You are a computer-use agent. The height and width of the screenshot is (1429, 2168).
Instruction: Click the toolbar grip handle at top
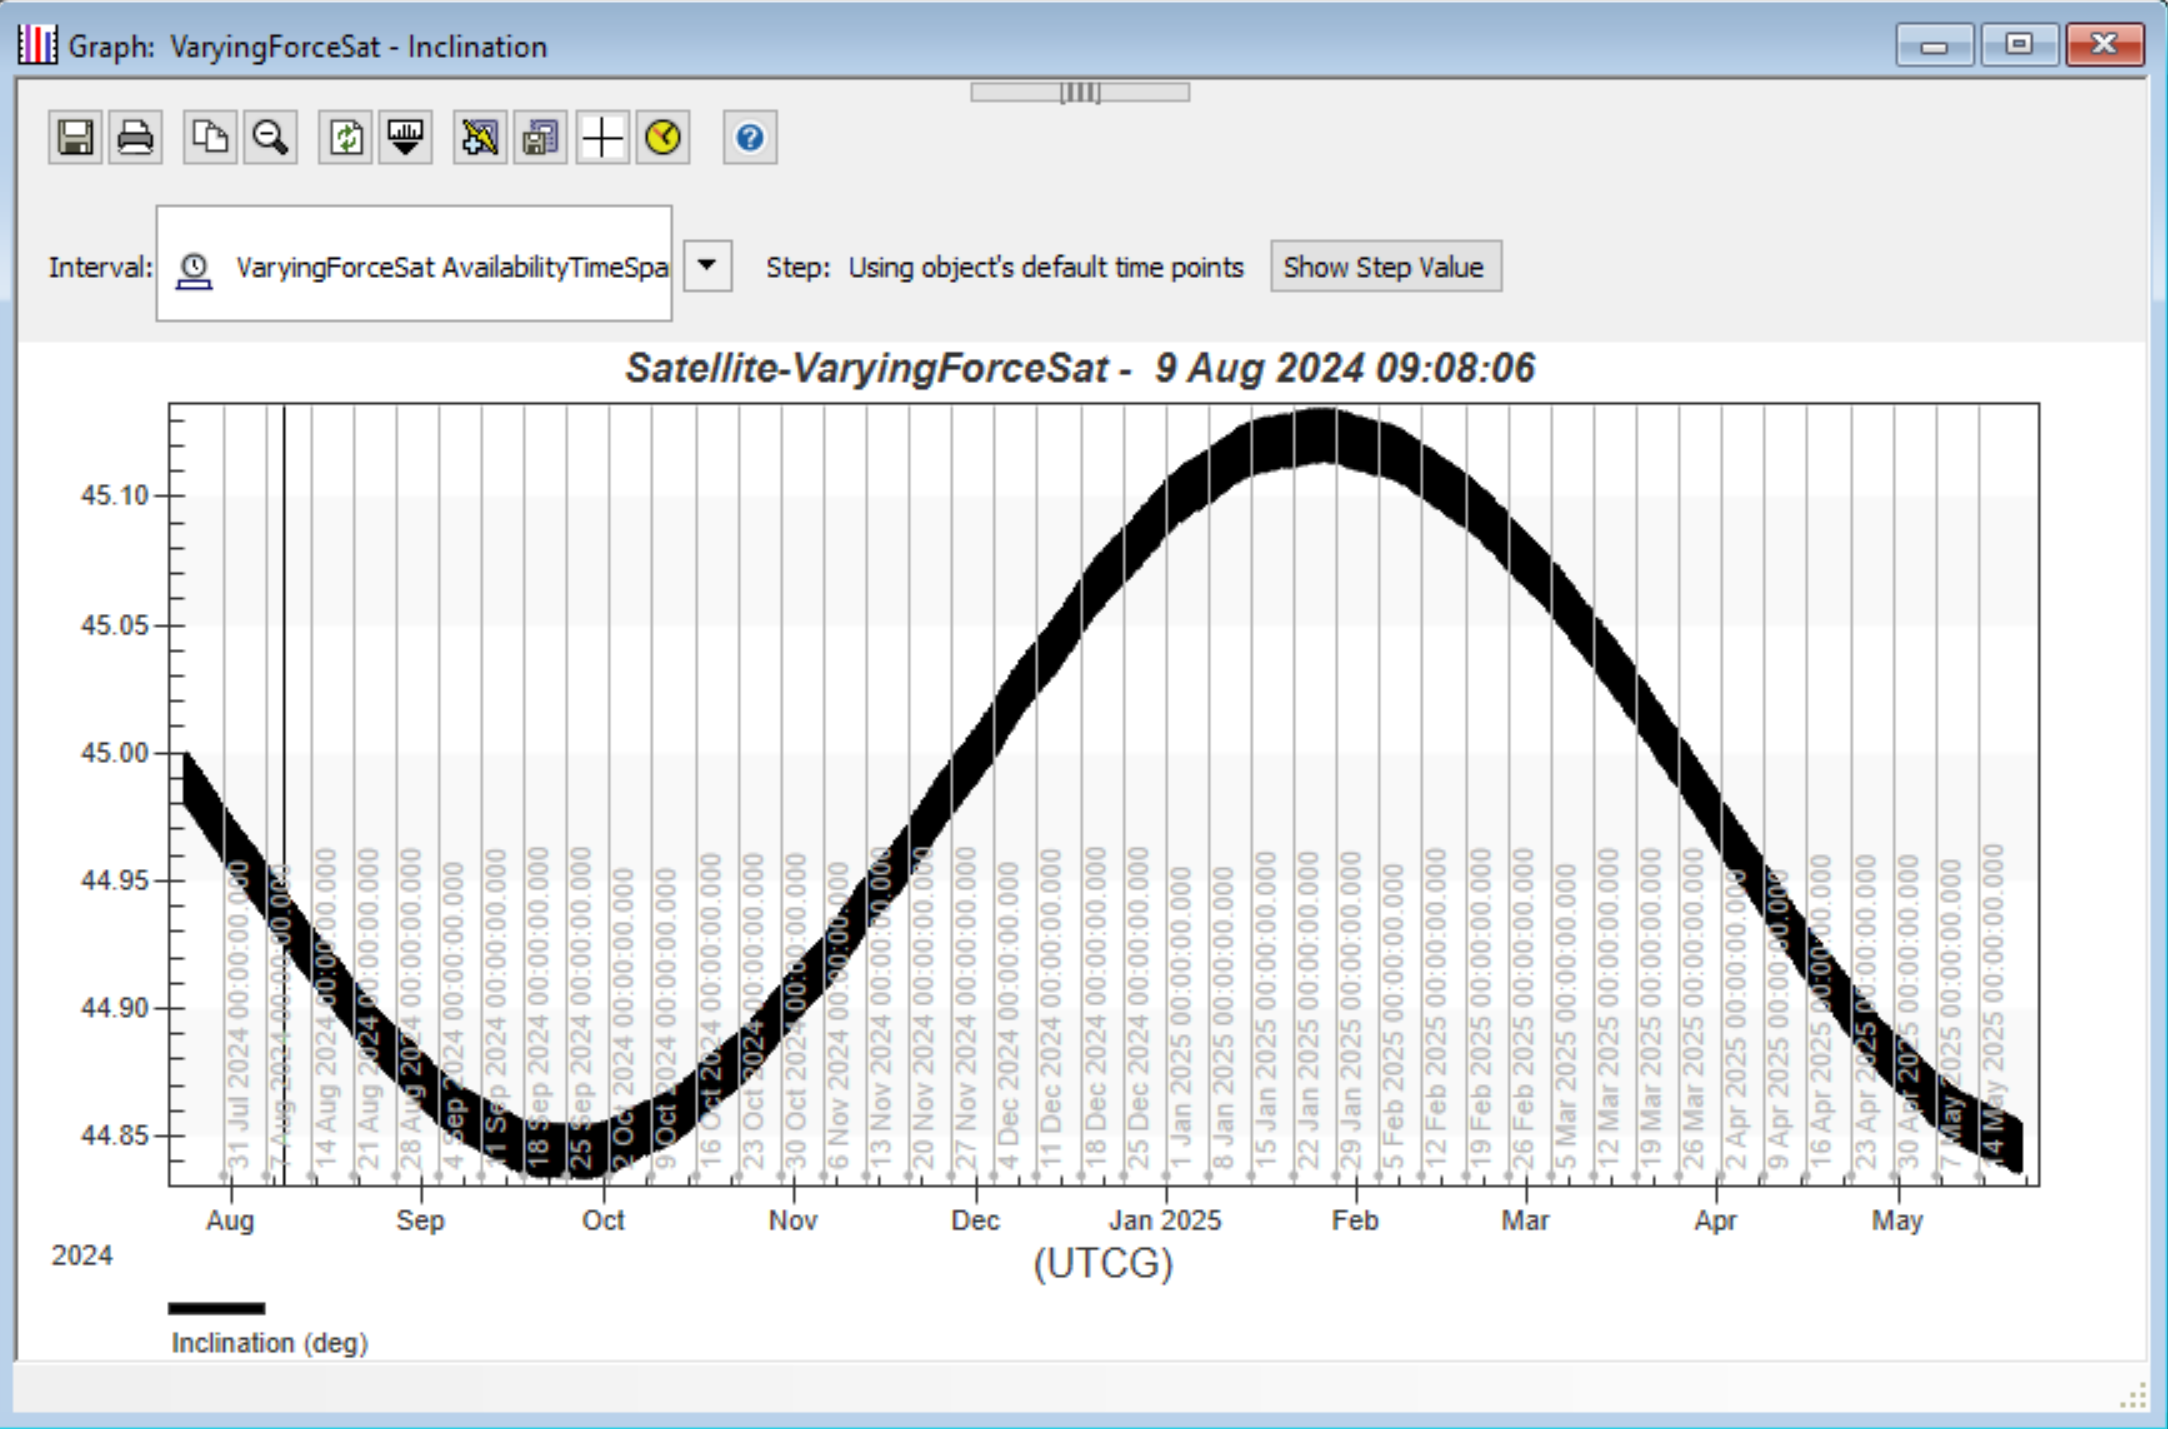pyautogui.click(x=1080, y=93)
